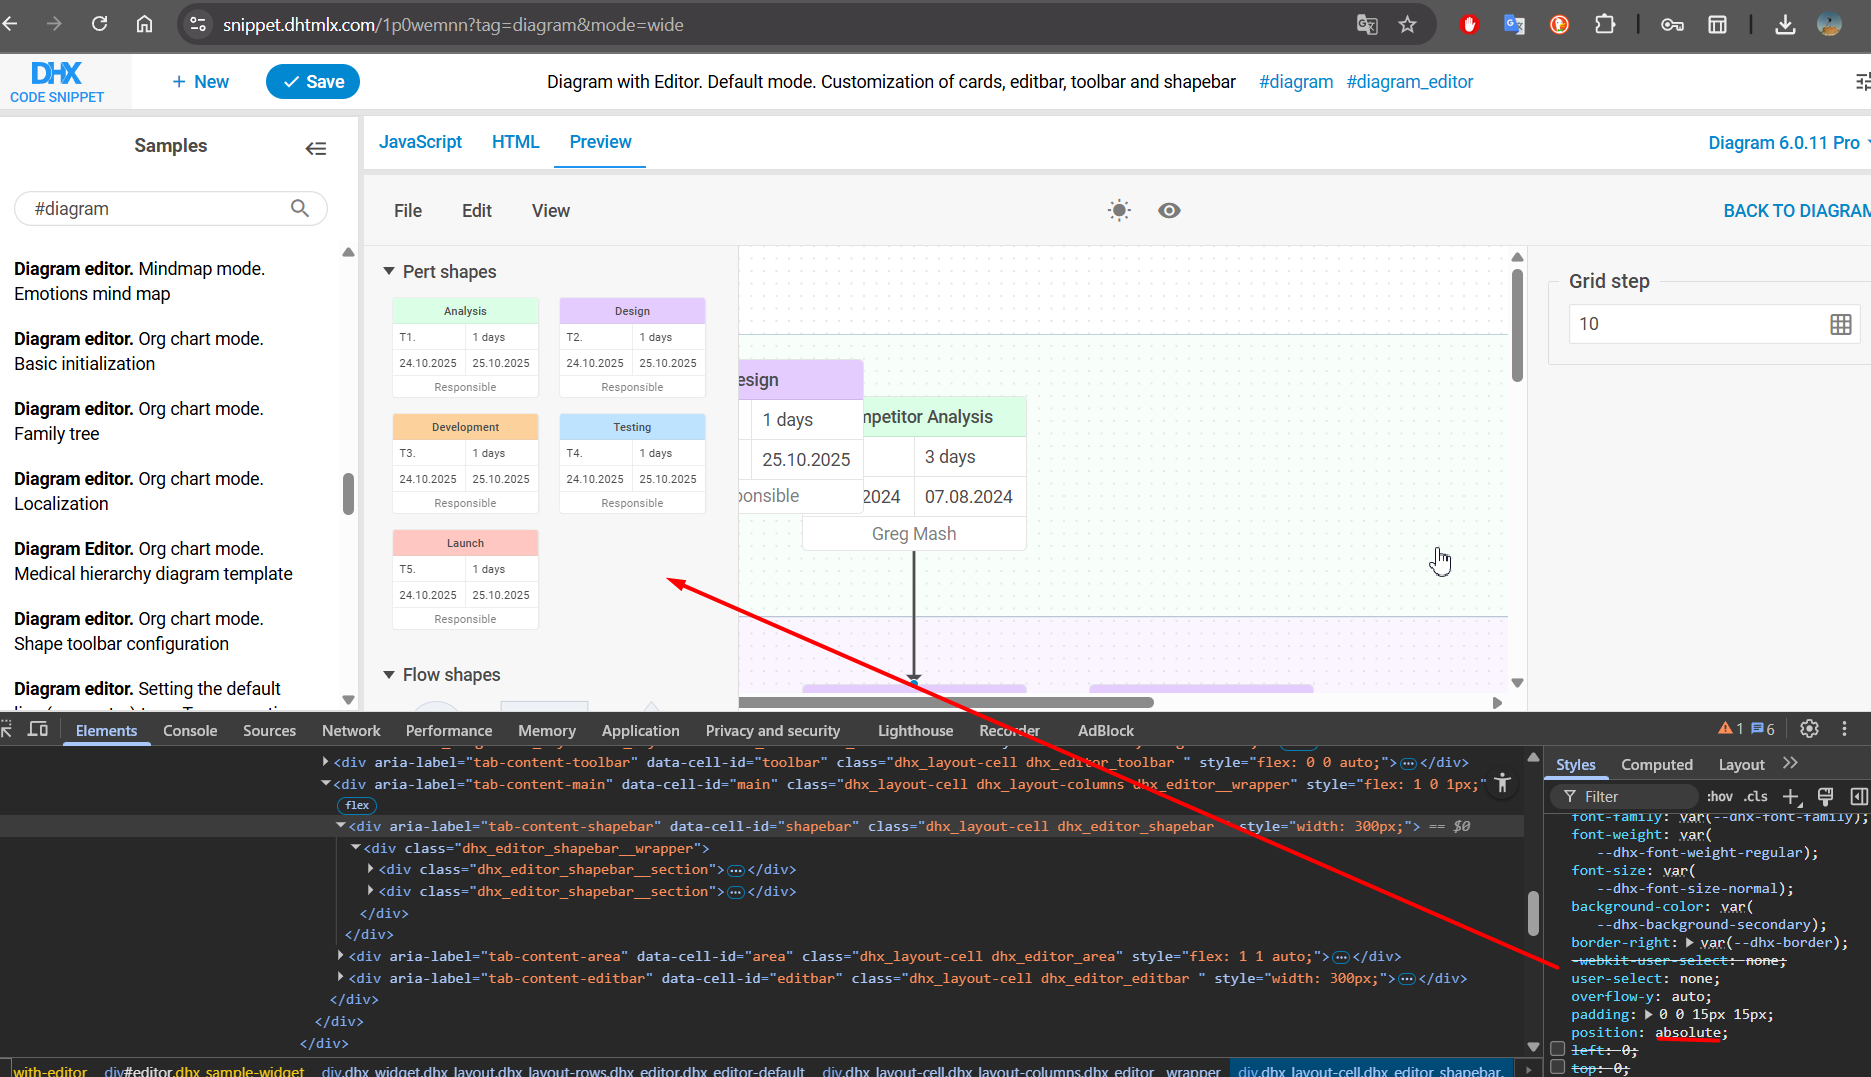Click the eye preview icon in editor toolbar
The image size is (1871, 1077).
pos(1169,210)
